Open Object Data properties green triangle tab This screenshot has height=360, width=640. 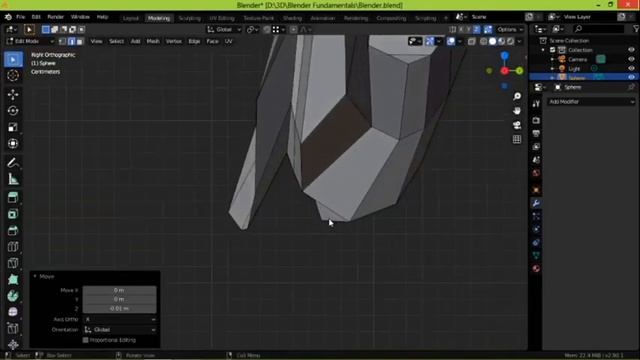536,255
